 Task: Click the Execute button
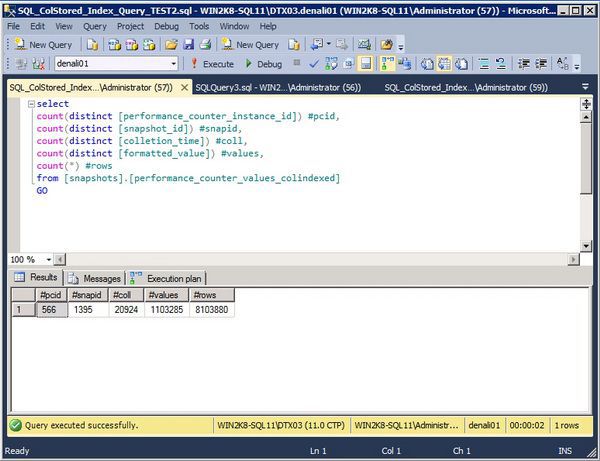point(212,64)
